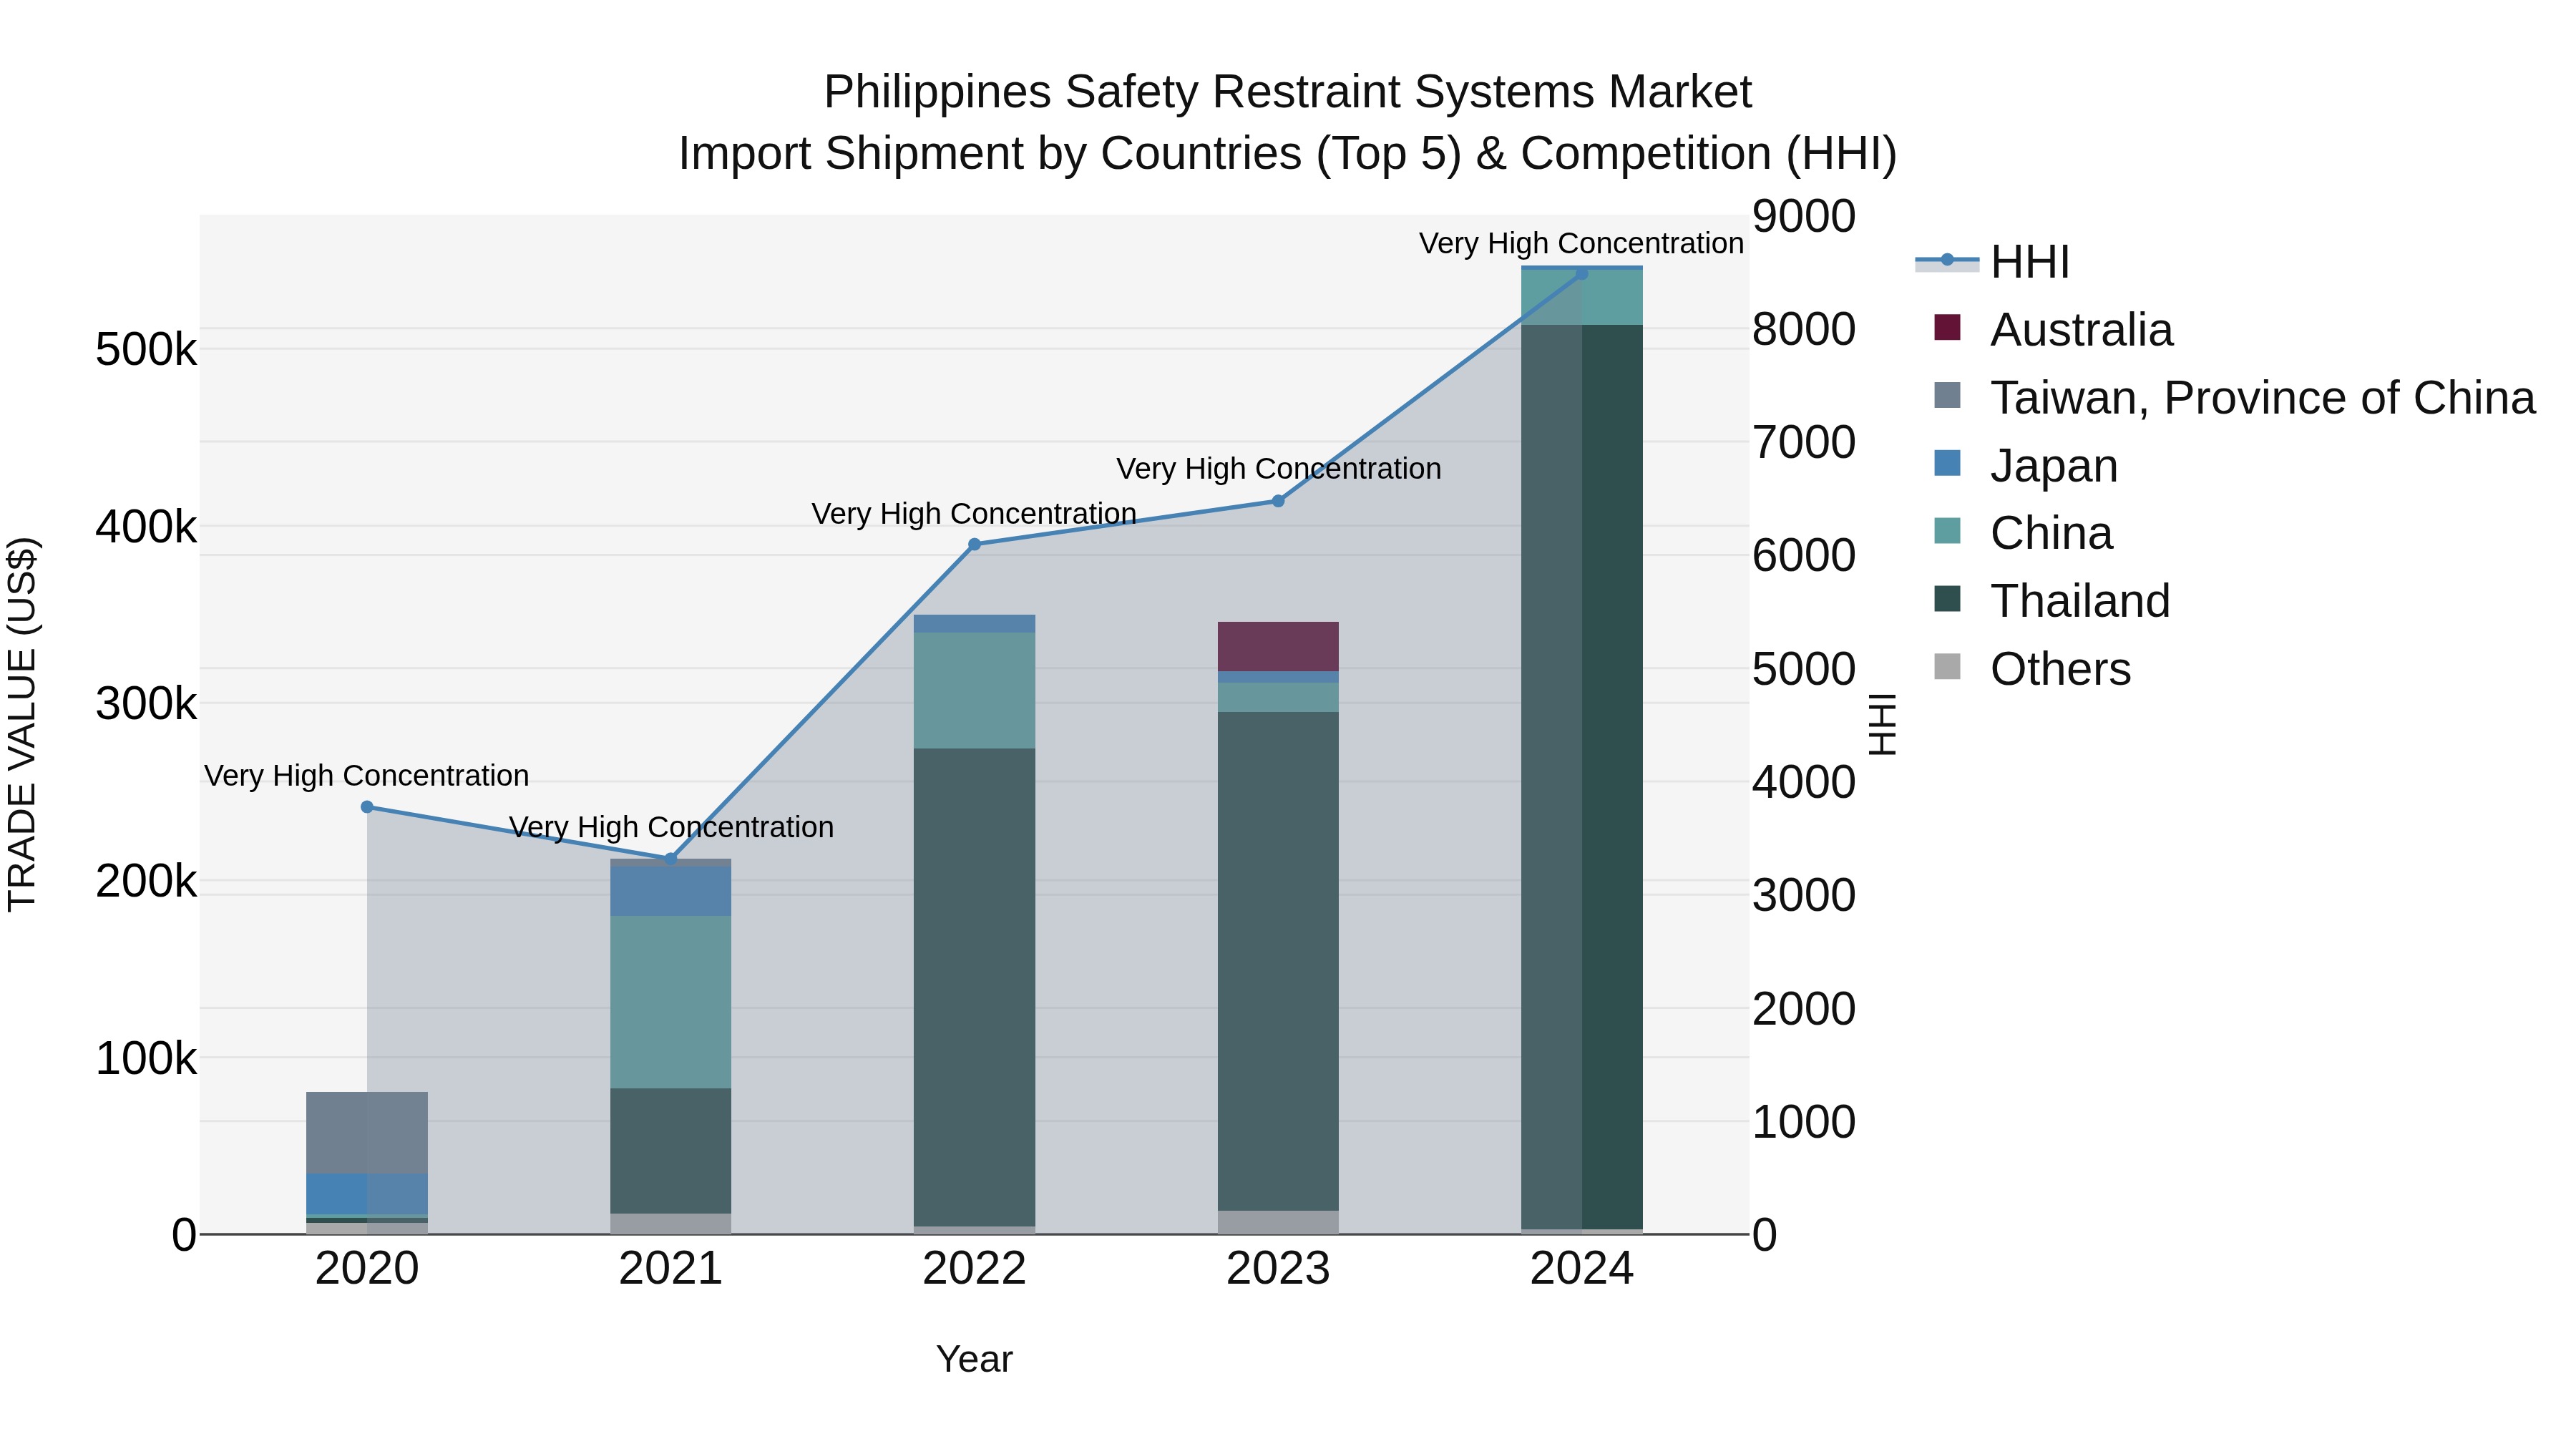Click the Taiwan segment of 2020 bar

(367, 1132)
